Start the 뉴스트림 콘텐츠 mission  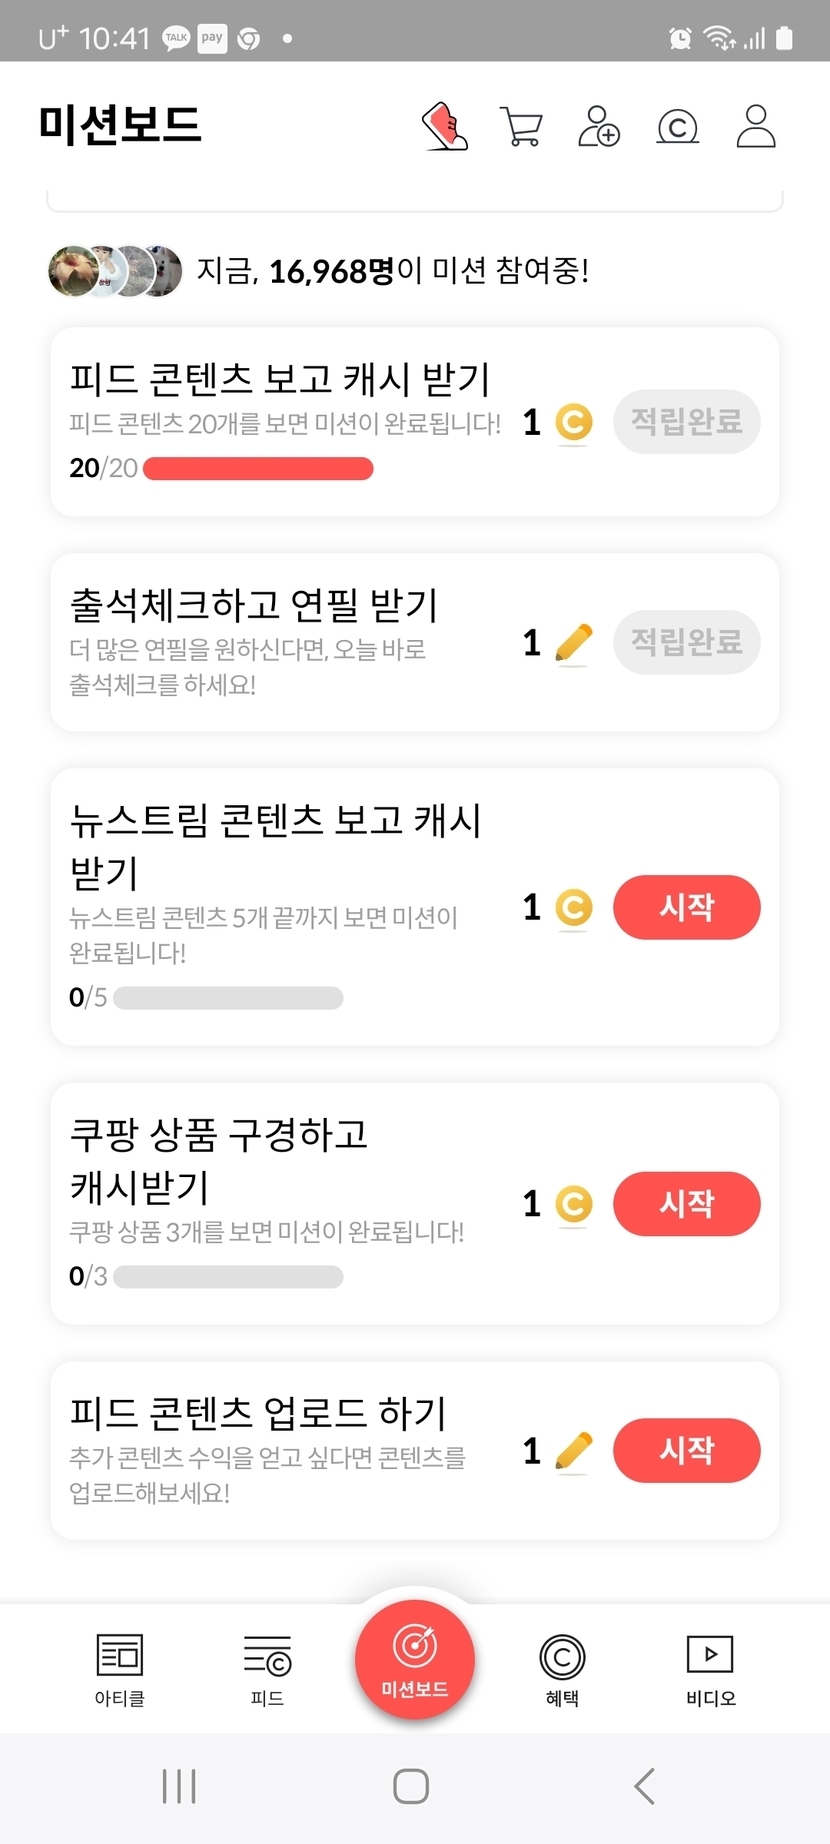686,907
